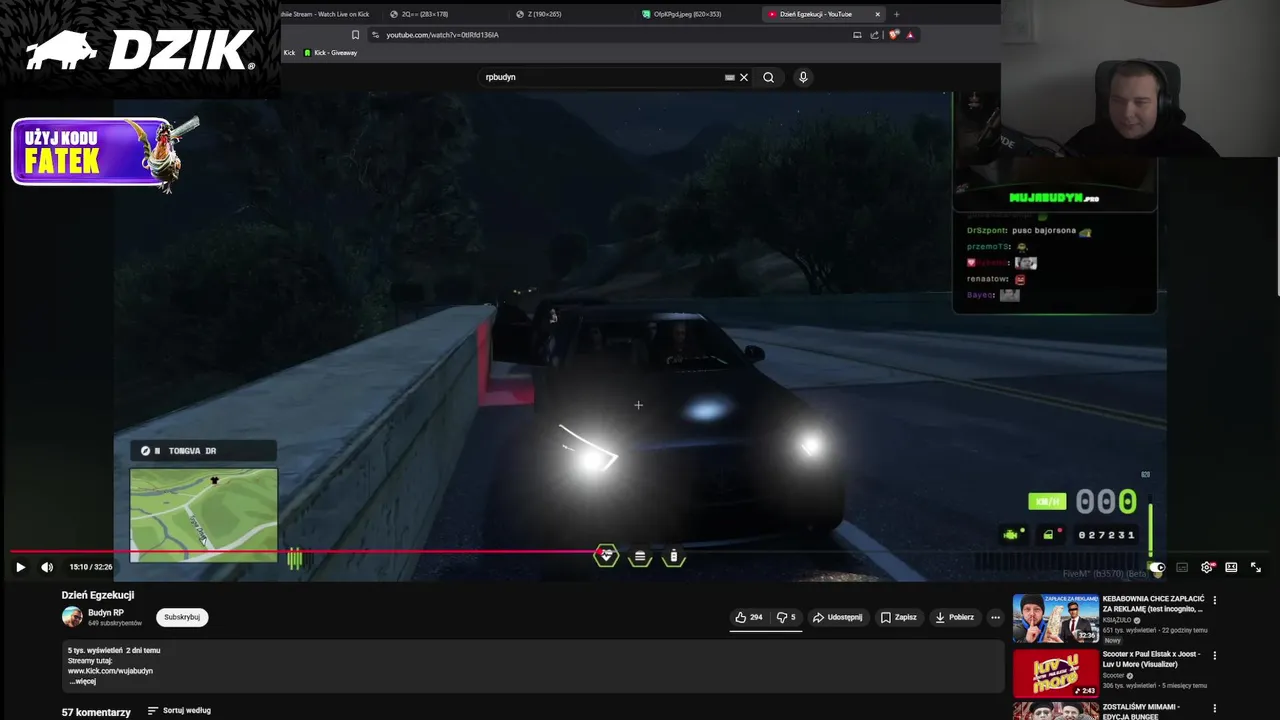Click the cast icon in the address bar
The image size is (1280, 720).
pyautogui.click(x=857, y=35)
